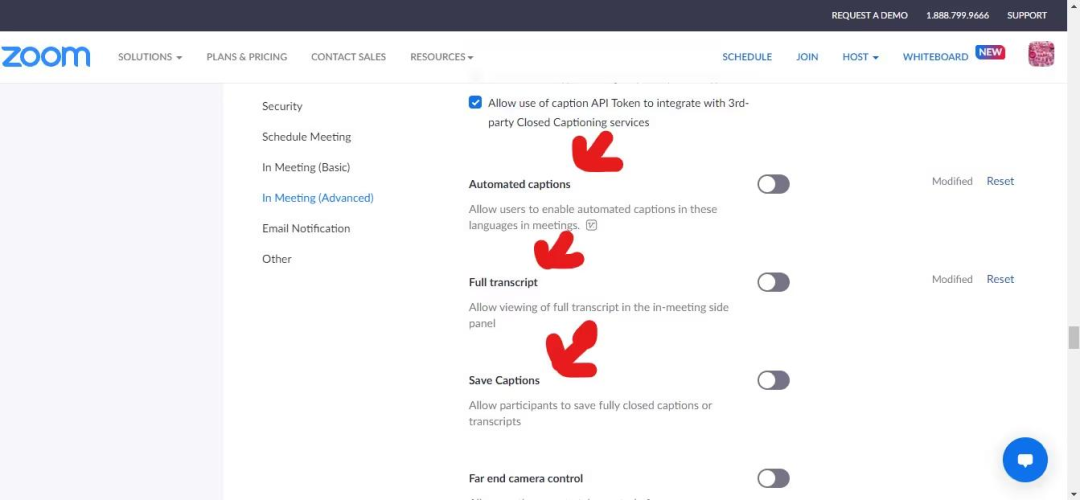The height and width of the screenshot is (500, 1080).
Task: Expand the Host dropdown menu
Action: point(860,57)
